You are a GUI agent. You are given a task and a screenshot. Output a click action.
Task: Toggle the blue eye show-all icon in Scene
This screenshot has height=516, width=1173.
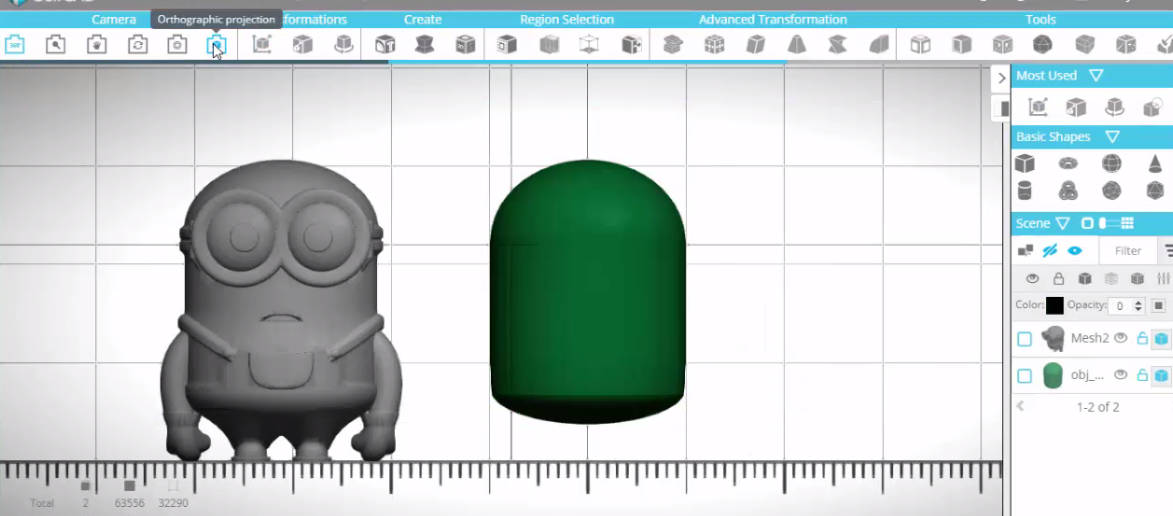point(1075,251)
